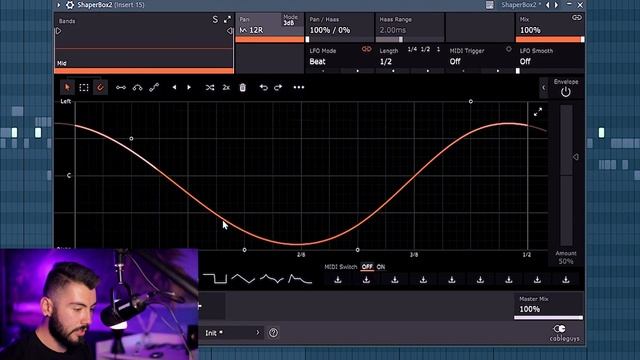Open the LFO Mode Beat selector
This screenshot has height=360, width=640.
point(318,62)
